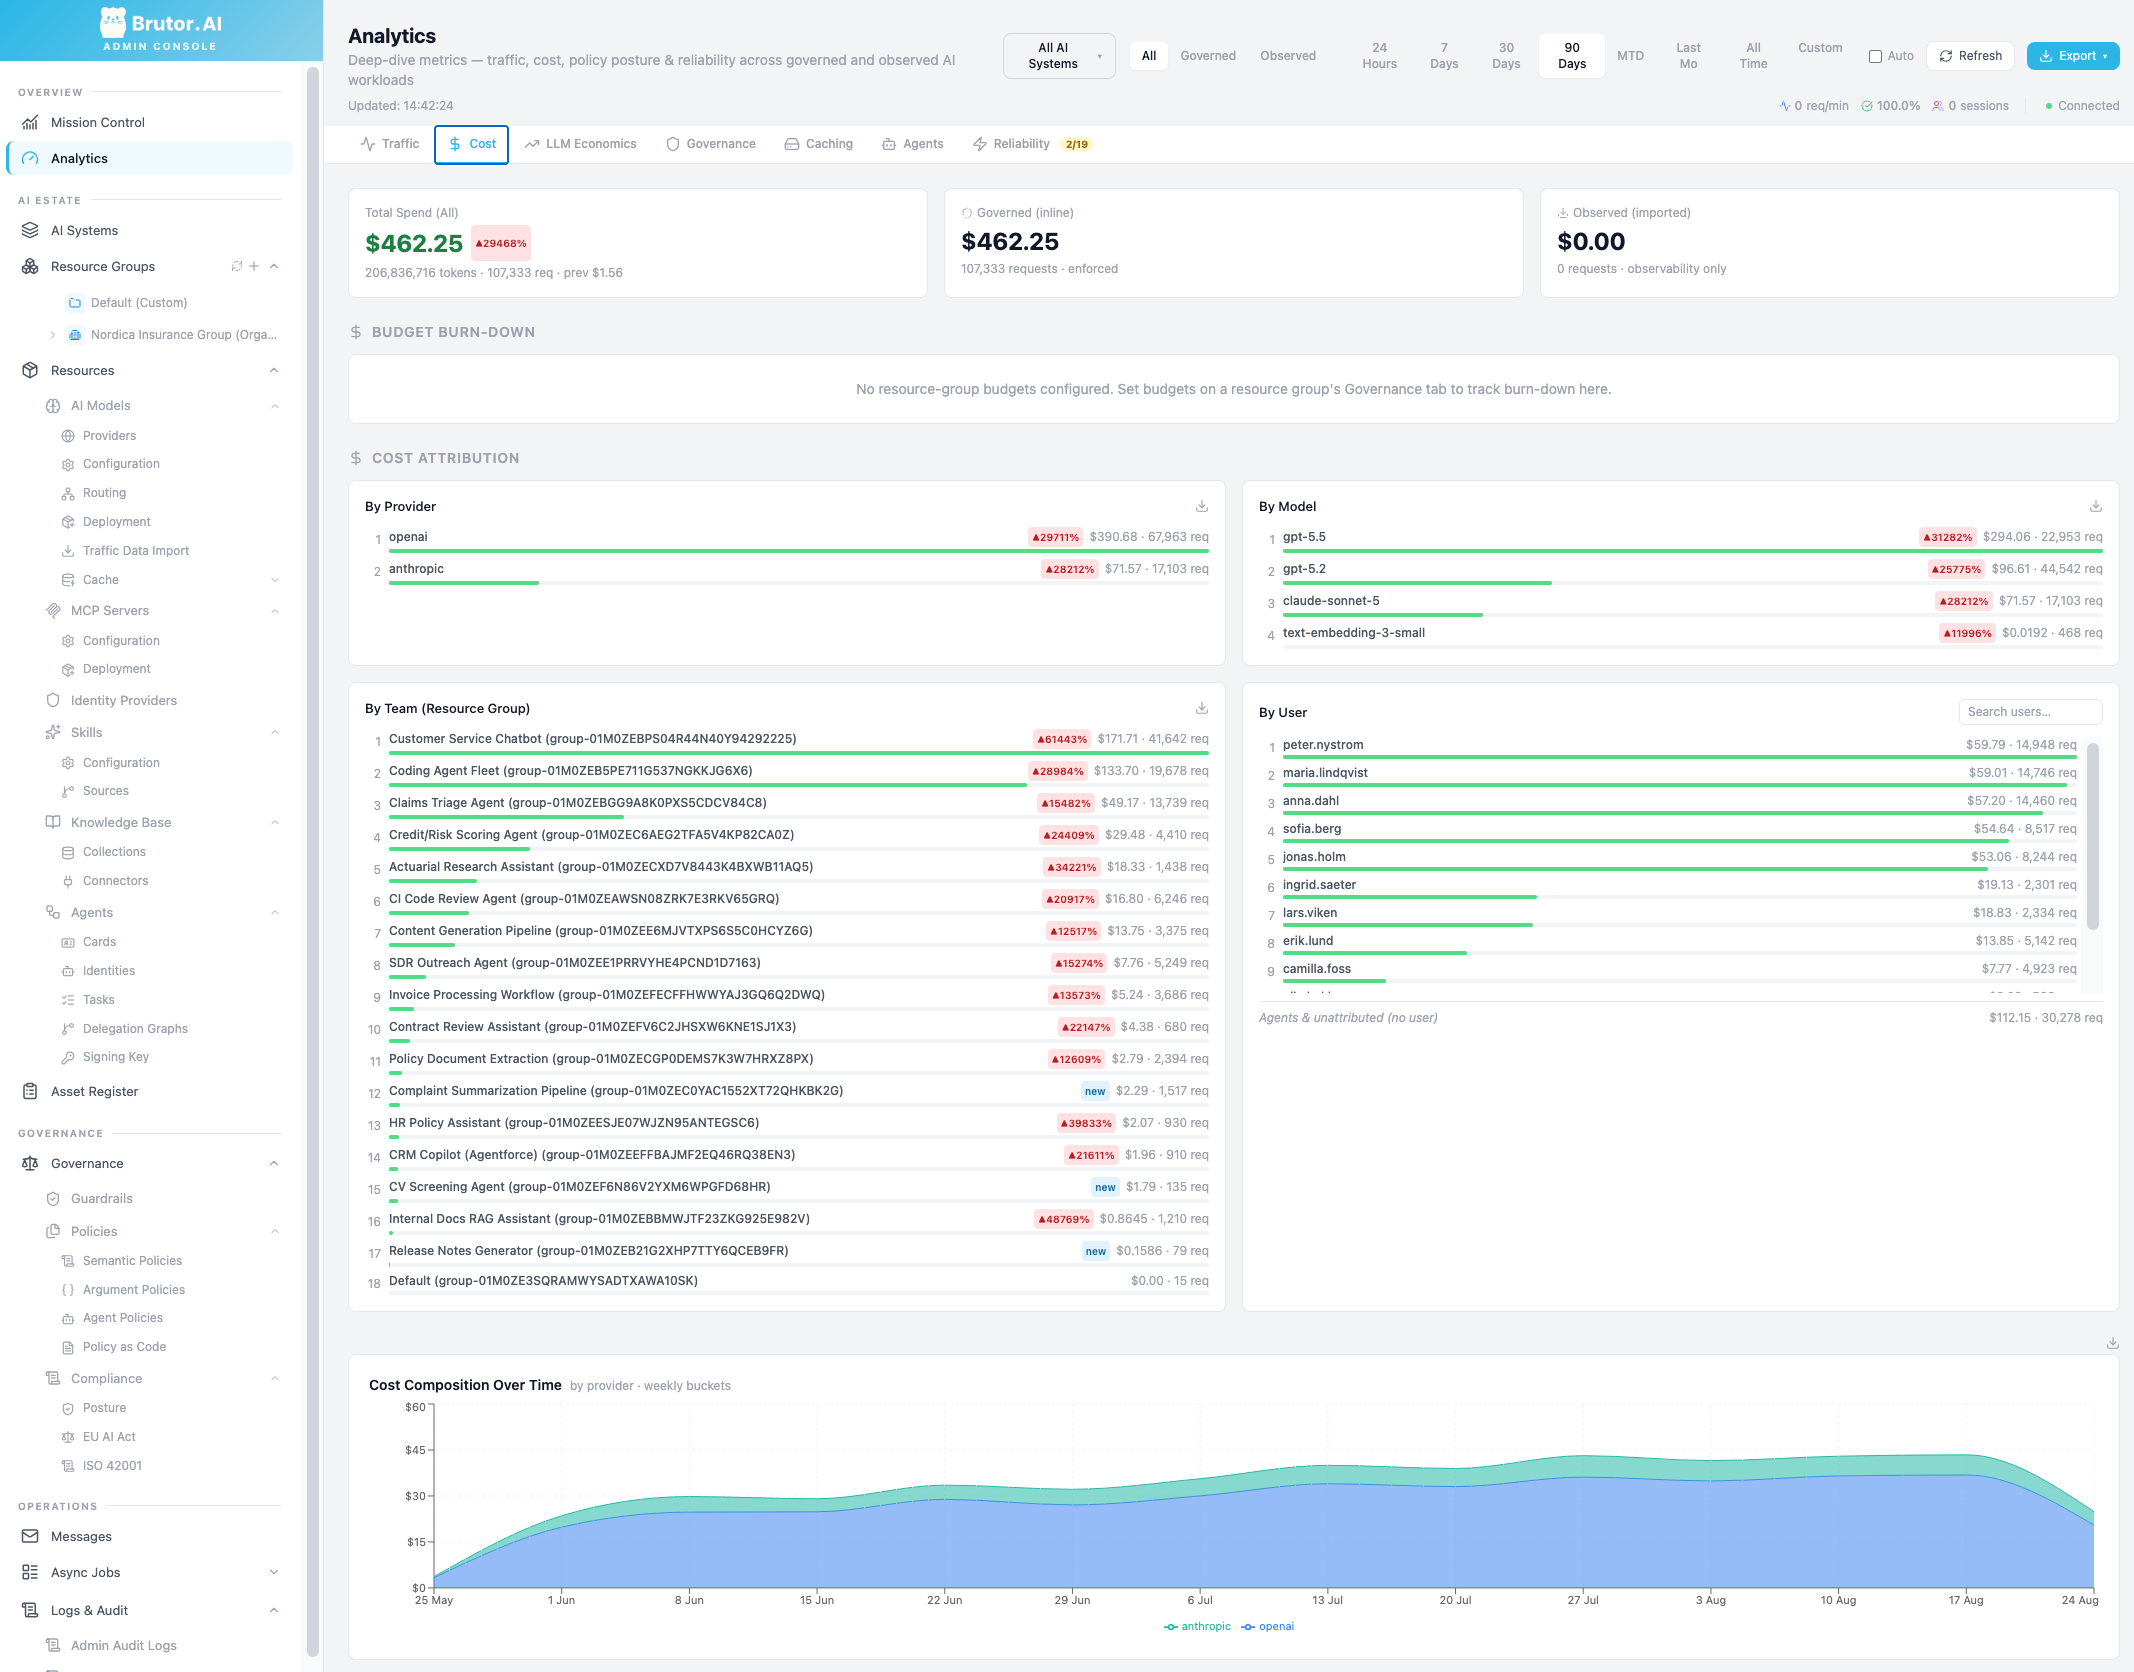Expand the Async Jobs chevron
This screenshot has width=2134, height=1672.
[275, 1572]
